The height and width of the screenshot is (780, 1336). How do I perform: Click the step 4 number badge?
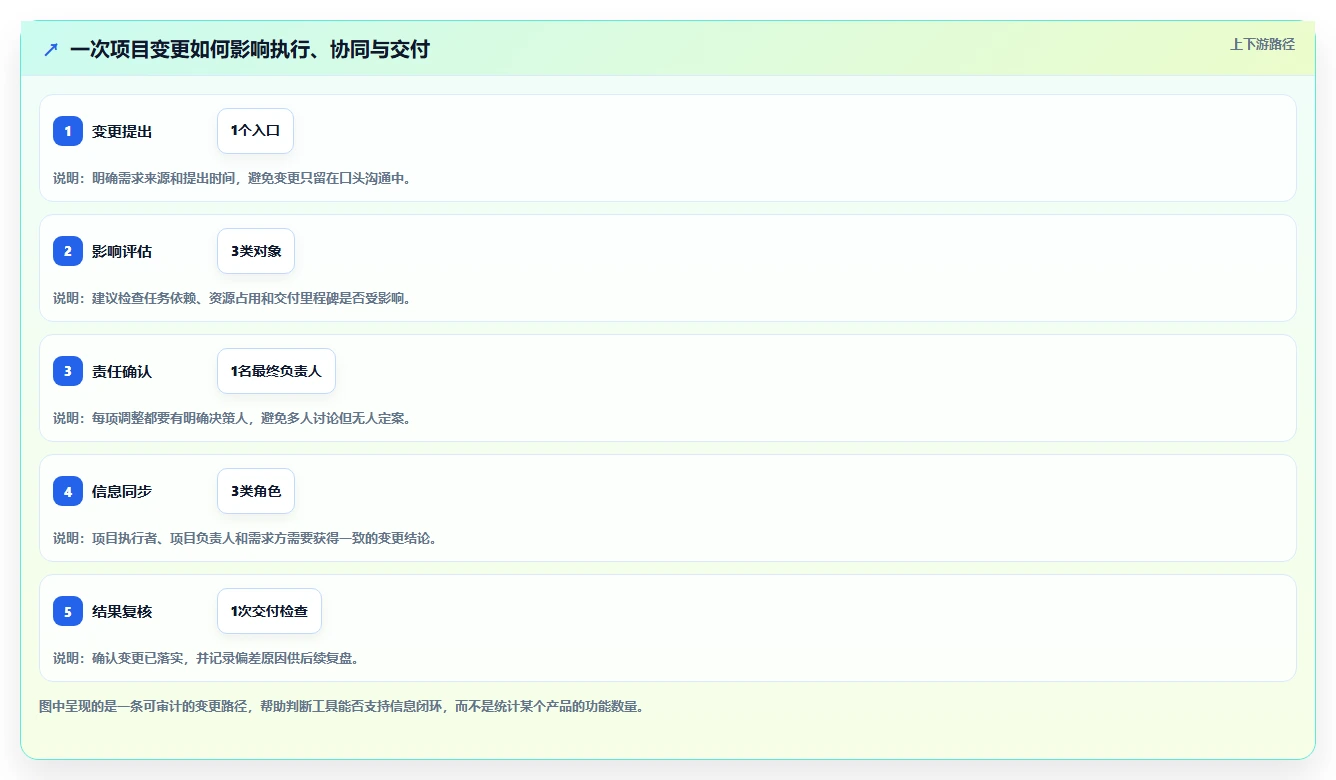click(68, 491)
